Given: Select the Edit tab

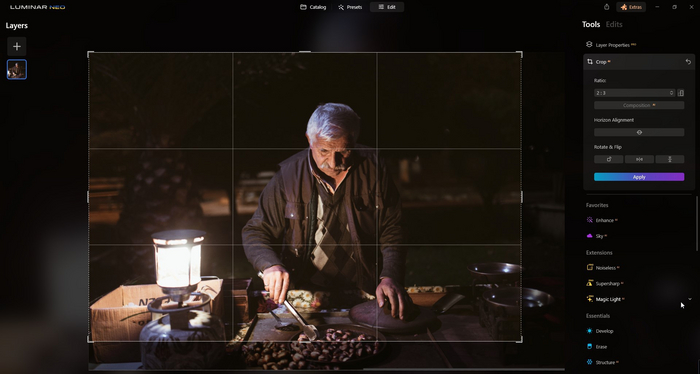Looking at the screenshot, I should (387, 7).
